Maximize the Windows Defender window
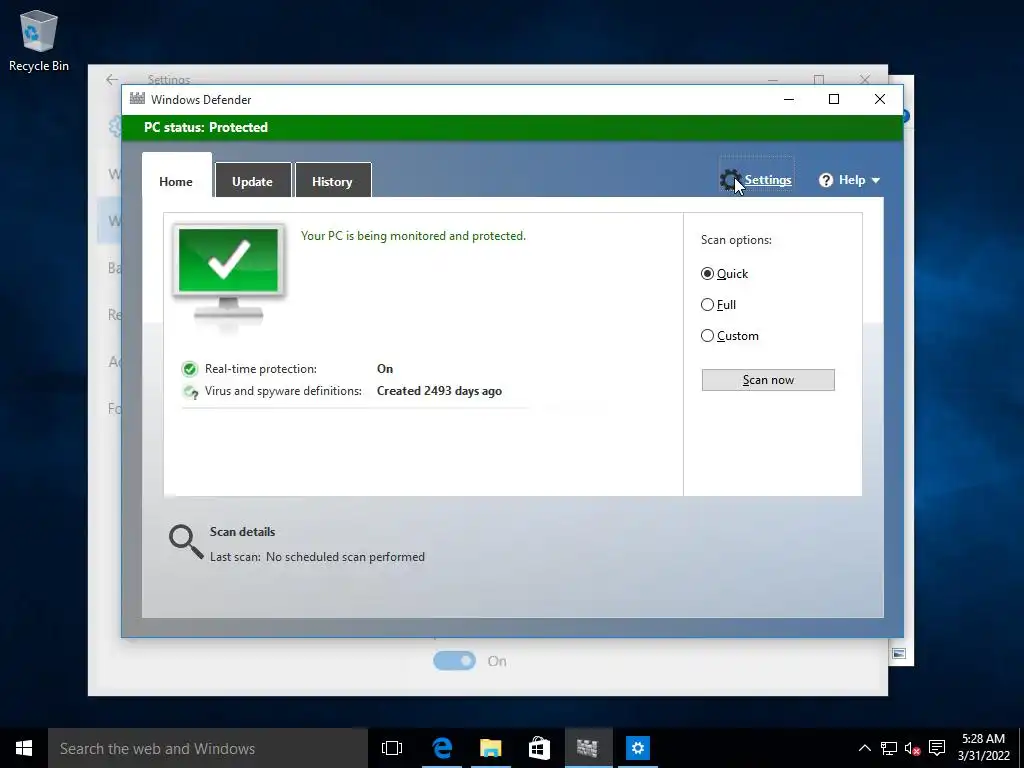 click(834, 99)
